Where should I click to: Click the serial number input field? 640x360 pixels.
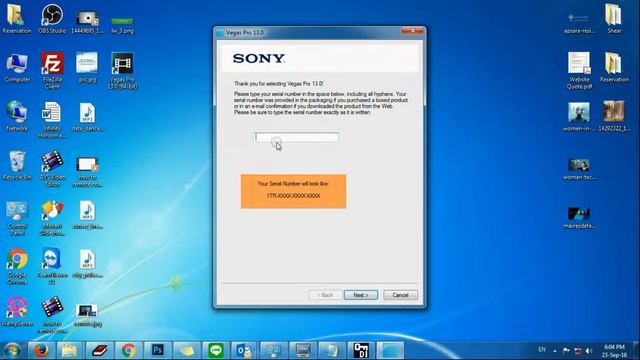coord(296,137)
